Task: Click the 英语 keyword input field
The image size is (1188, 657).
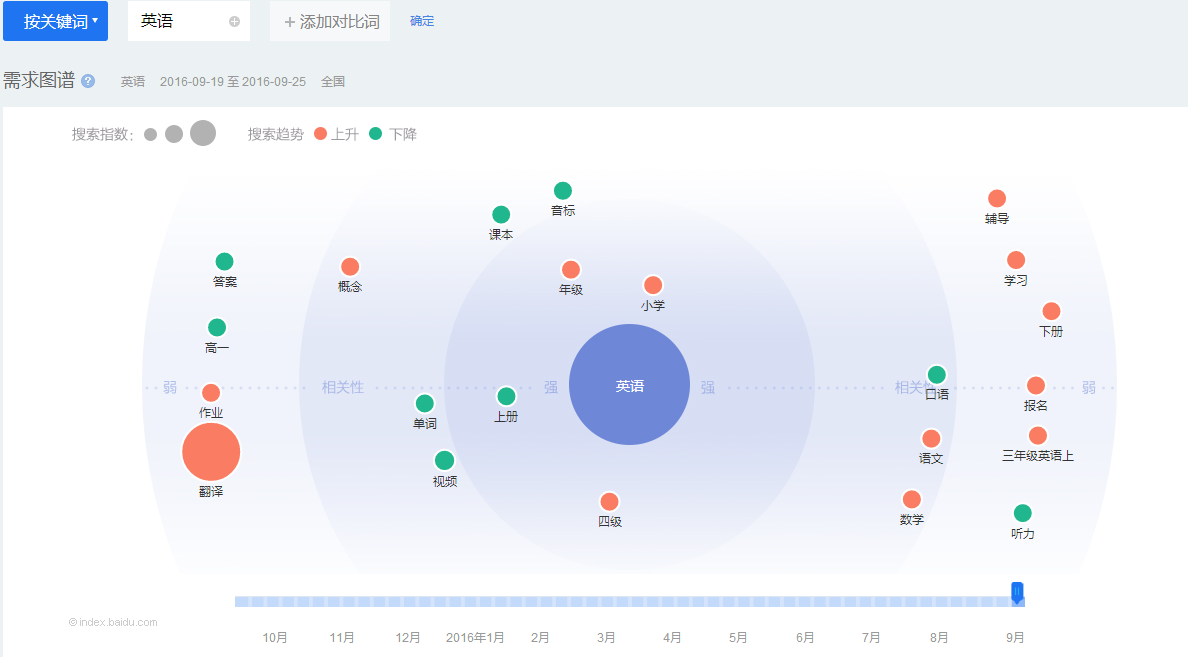Action: pyautogui.click(x=180, y=21)
